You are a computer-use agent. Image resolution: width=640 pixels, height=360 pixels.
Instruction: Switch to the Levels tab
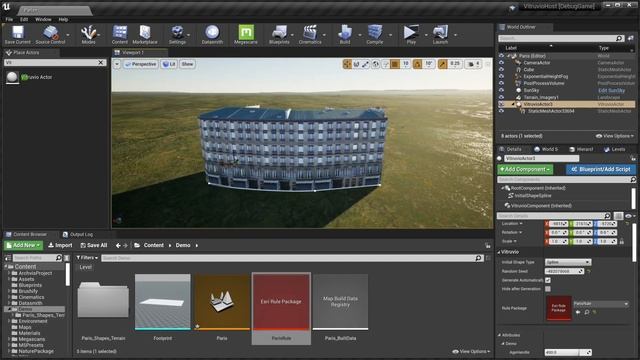tap(615, 149)
